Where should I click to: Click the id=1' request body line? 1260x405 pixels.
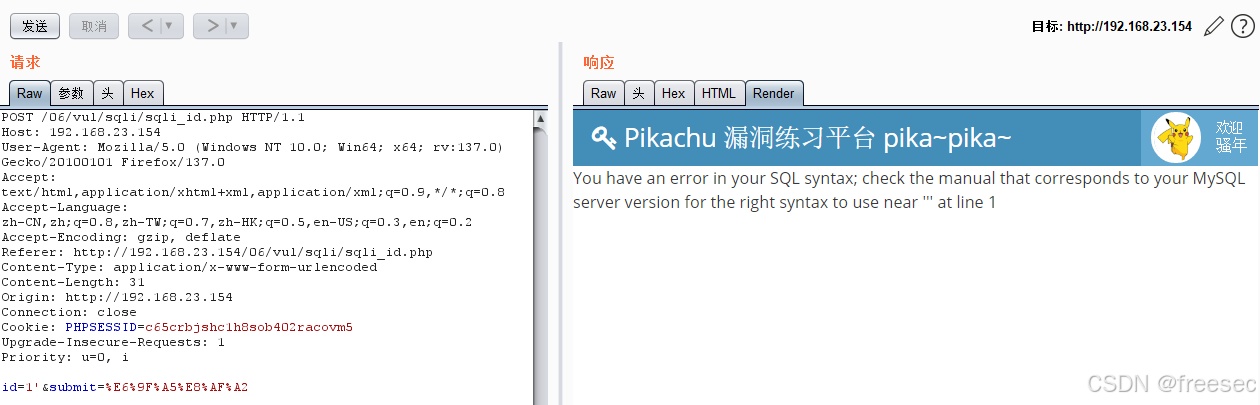125,387
